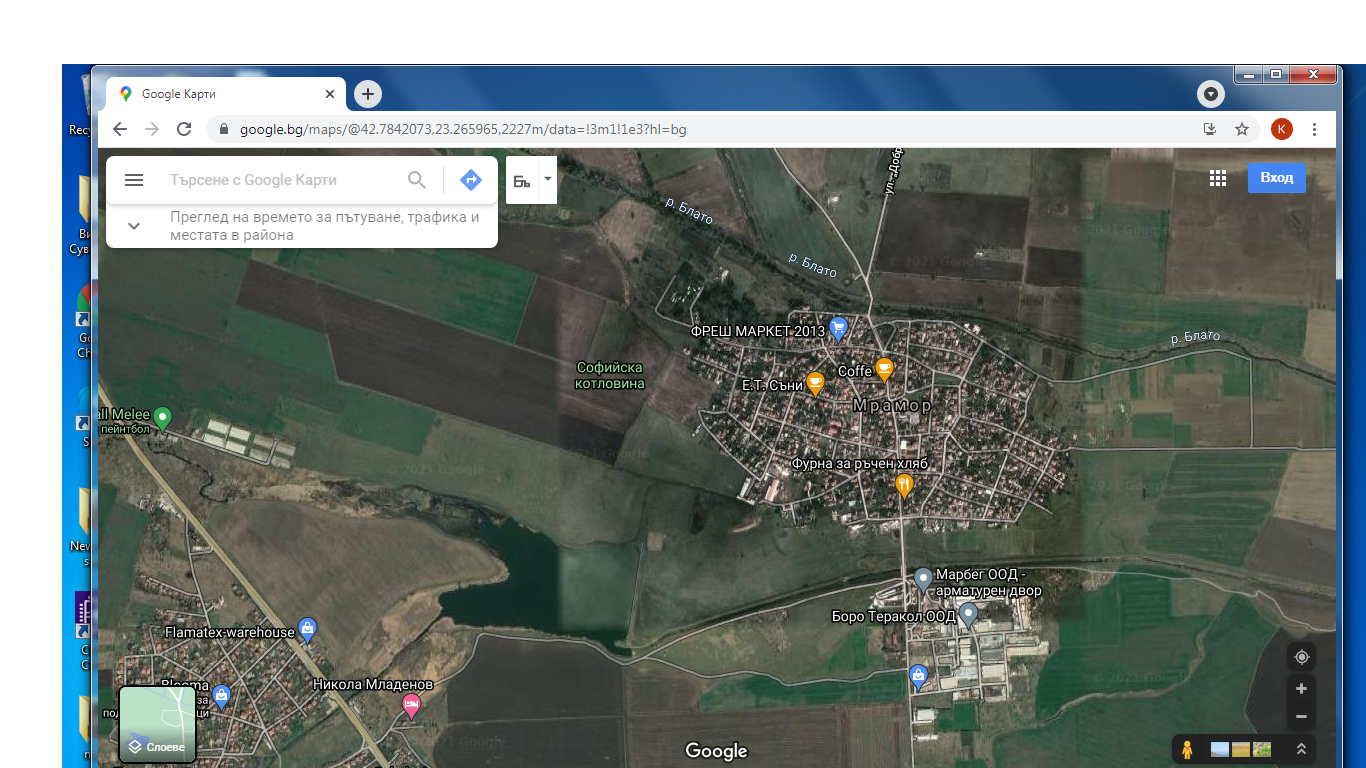Click the blue Вход sign-in button
The height and width of the screenshot is (768, 1366).
[x=1276, y=178]
